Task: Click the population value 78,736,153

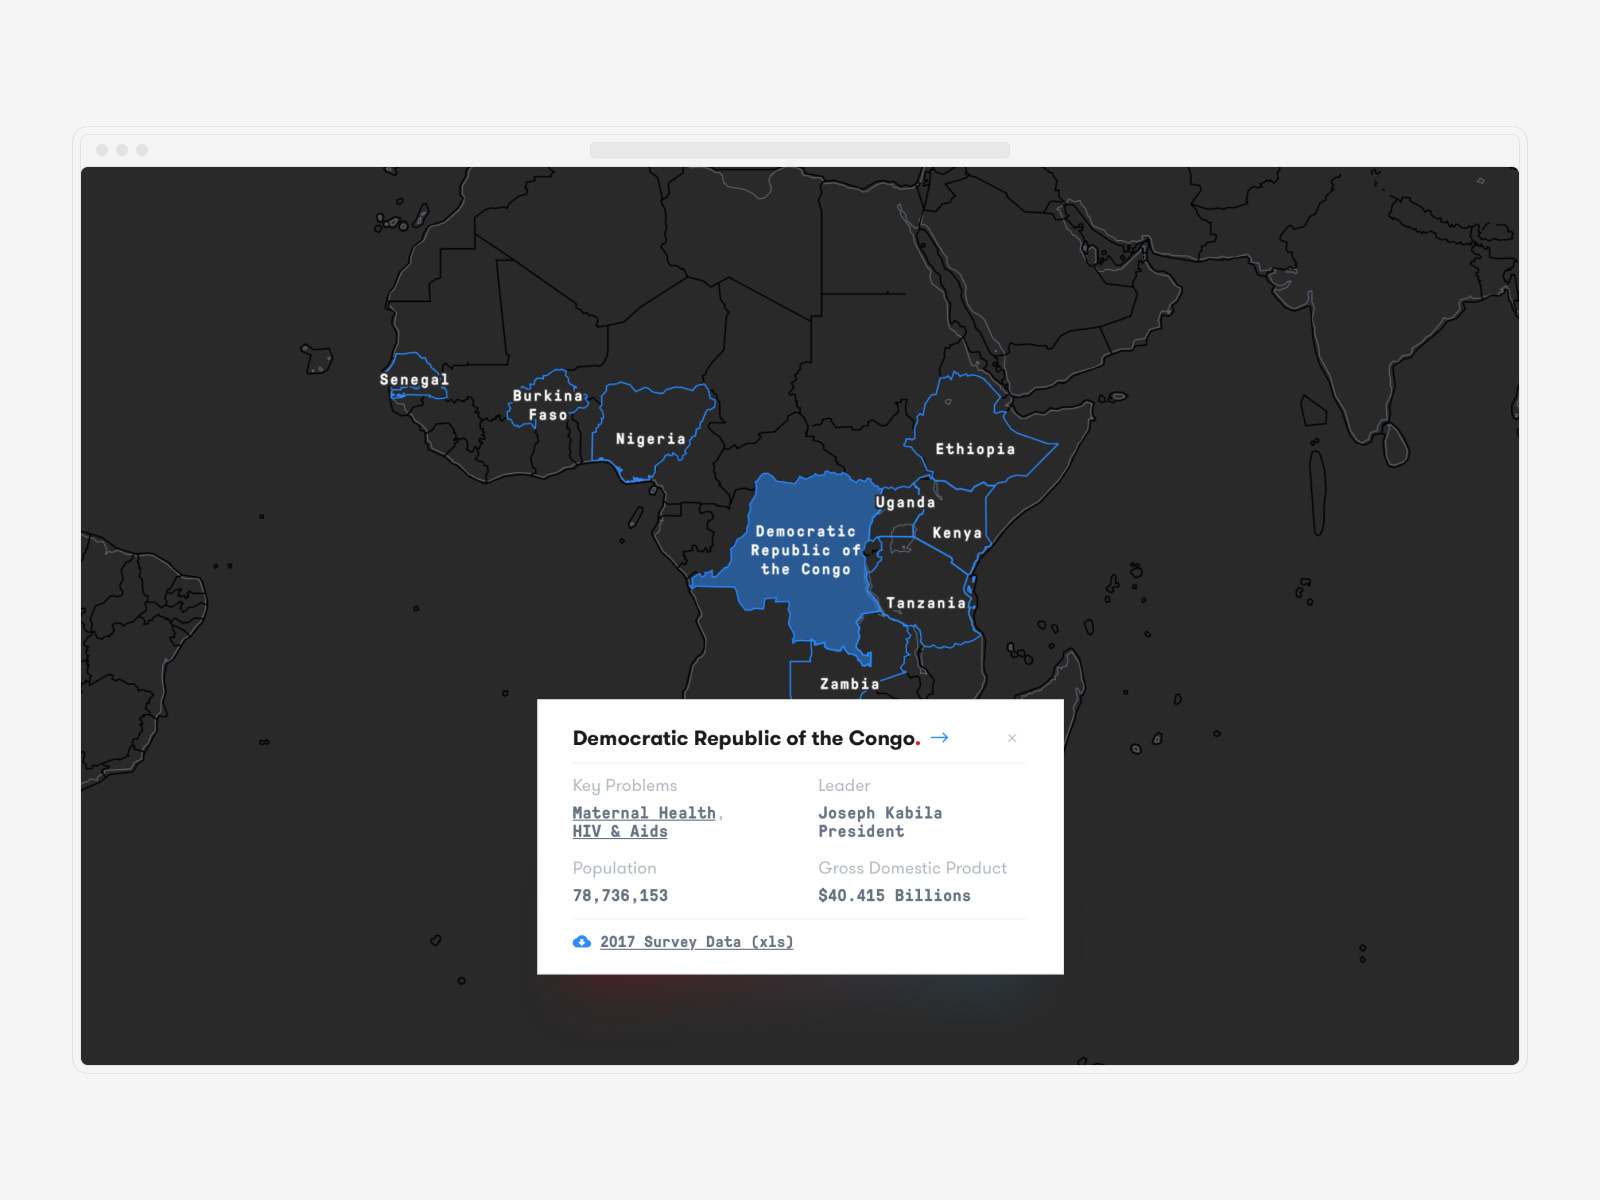Action: [620, 896]
